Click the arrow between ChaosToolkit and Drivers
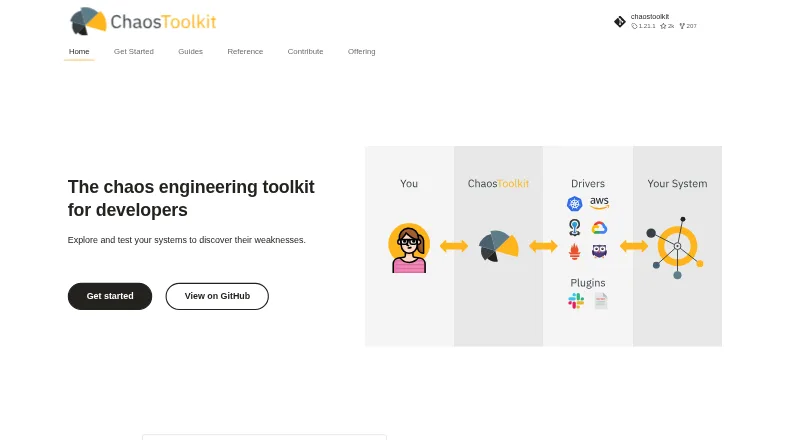Image resolution: width=800 pixels, height=440 pixels. pyautogui.click(x=543, y=246)
